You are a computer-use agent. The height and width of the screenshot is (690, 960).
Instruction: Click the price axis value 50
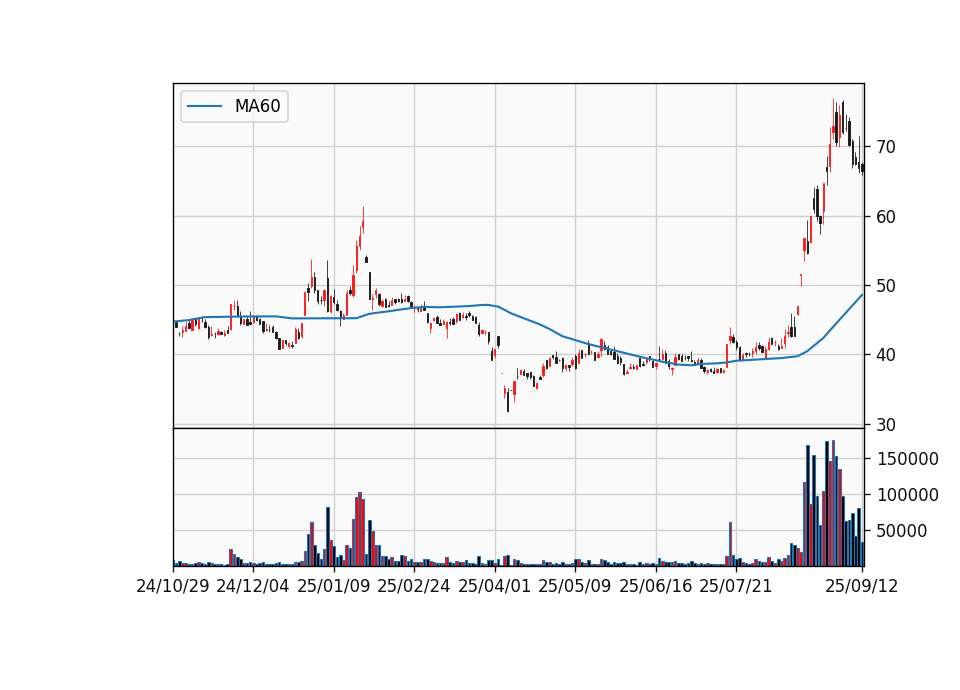click(886, 286)
